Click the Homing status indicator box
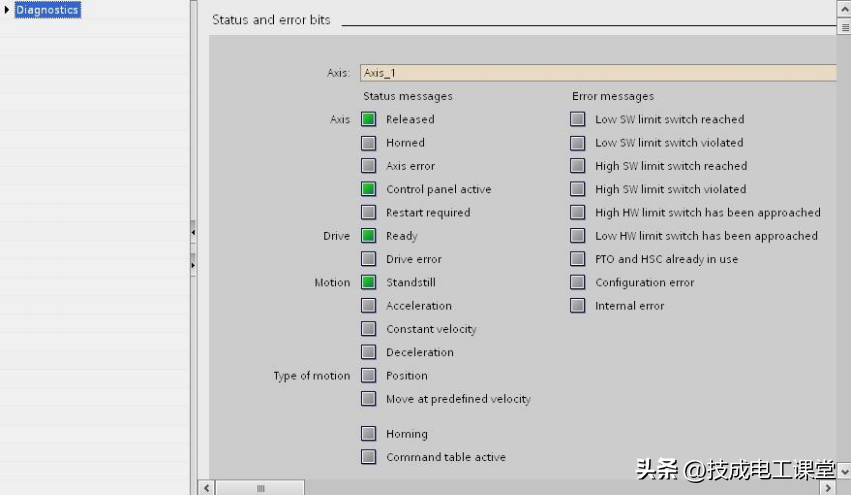 [x=368, y=434]
